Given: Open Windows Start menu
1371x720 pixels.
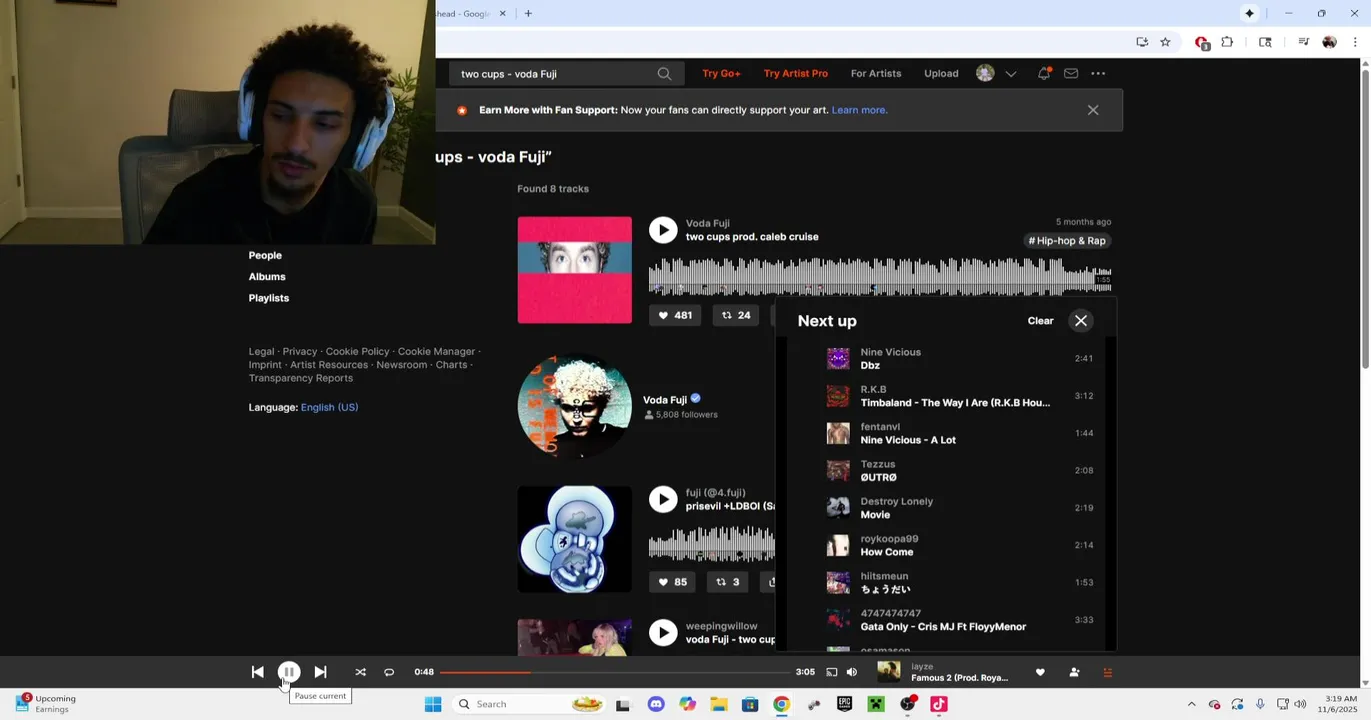Looking at the screenshot, I should [x=433, y=704].
